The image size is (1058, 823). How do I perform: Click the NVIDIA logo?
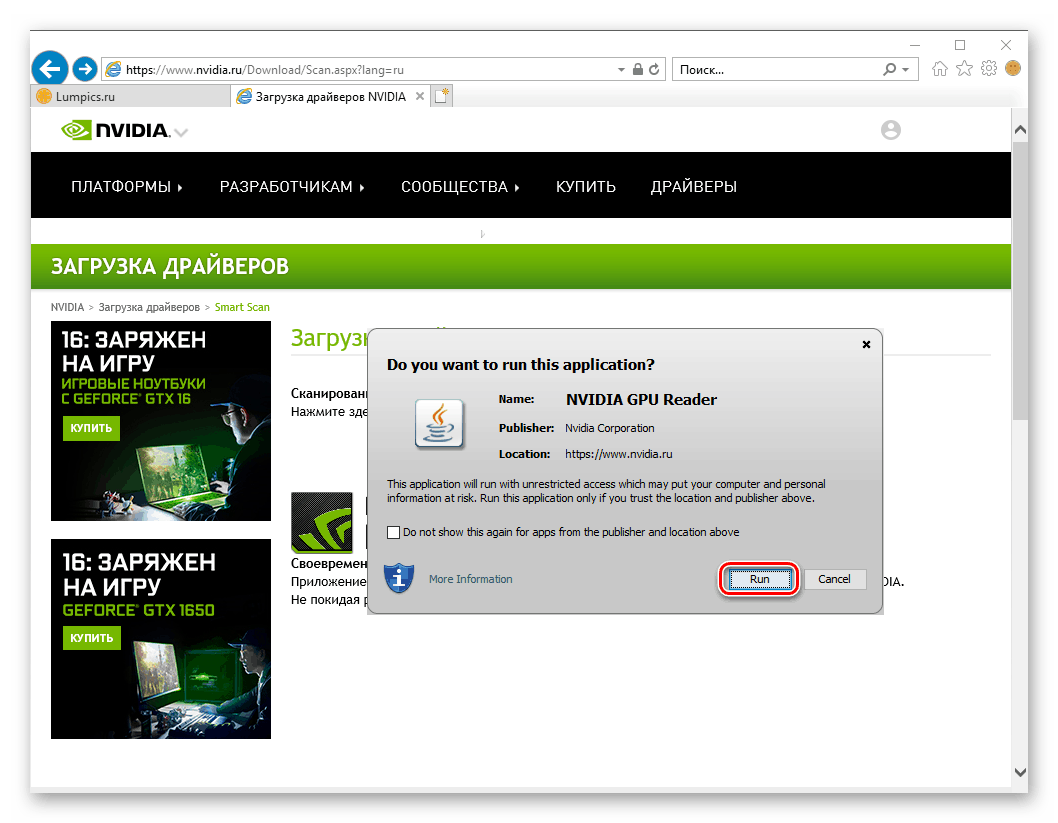point(115,130)
